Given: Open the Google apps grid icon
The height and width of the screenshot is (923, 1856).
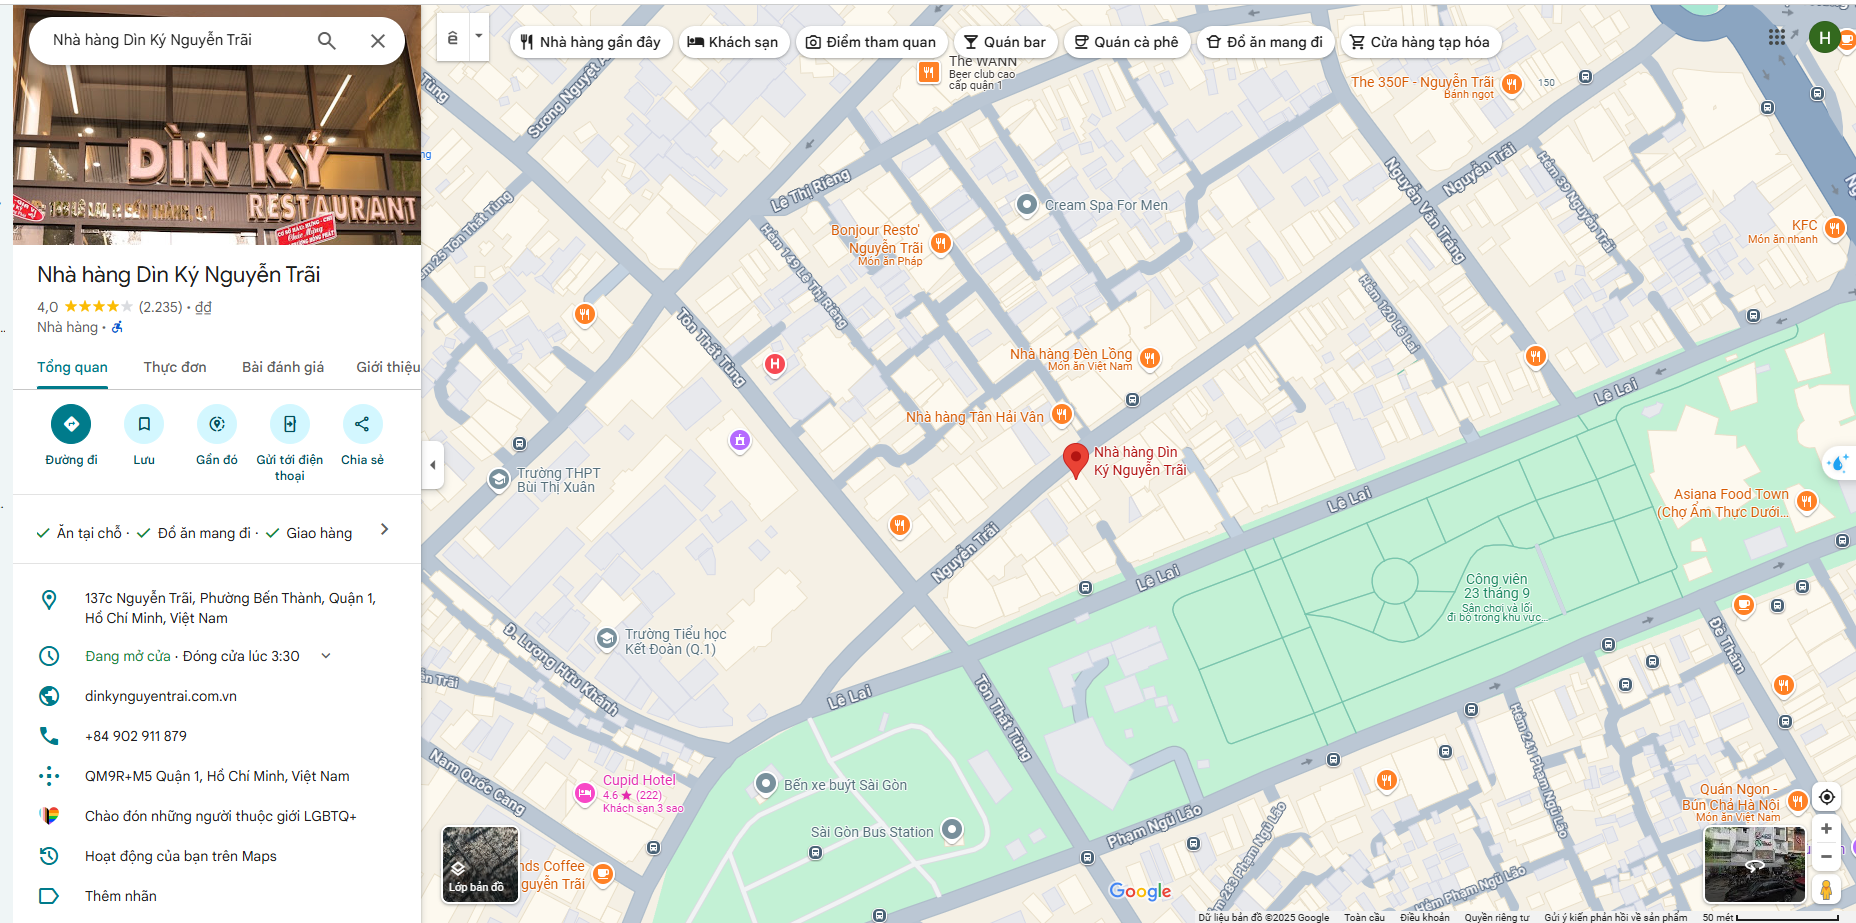Looking at the screenshot, I should [x=1776, y=37].
